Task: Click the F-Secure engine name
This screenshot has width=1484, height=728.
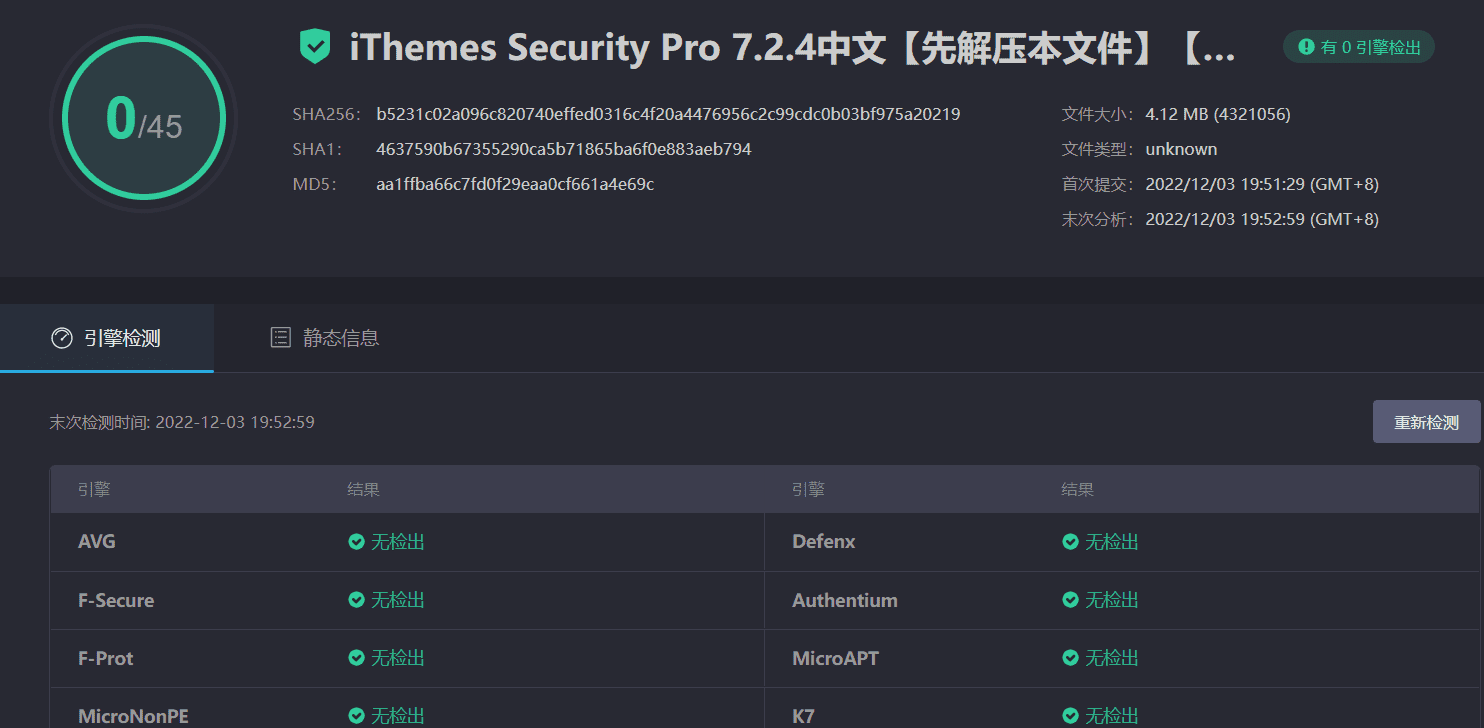Action: [x=116, y=600]
